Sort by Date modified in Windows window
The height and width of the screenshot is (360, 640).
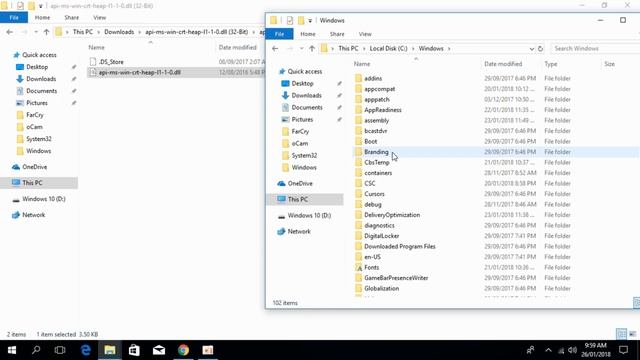[x=503, y=64]
